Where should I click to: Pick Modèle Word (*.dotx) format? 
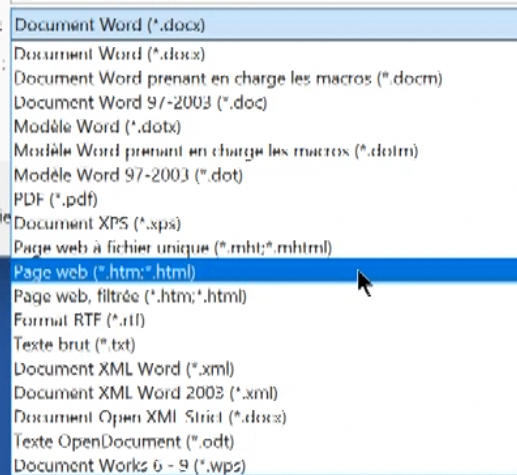(264, 127)
